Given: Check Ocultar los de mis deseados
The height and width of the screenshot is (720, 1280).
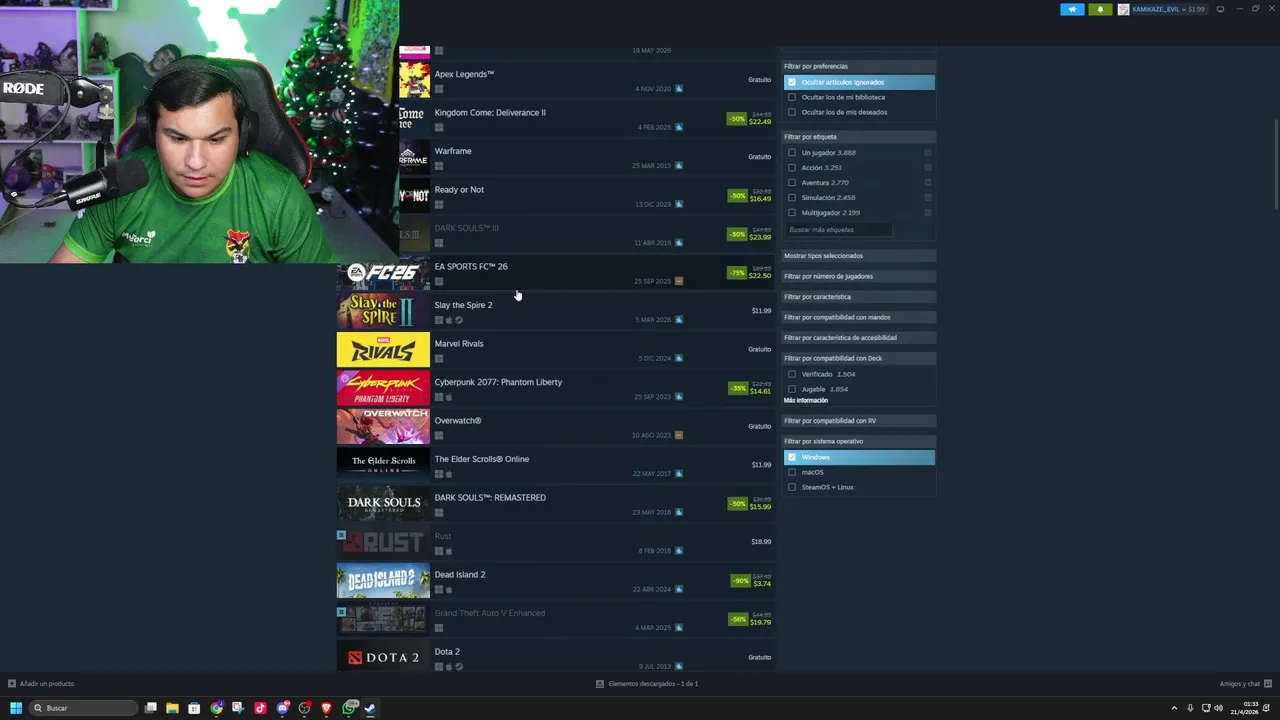Looking at the screenshot, I should (792, 112).
